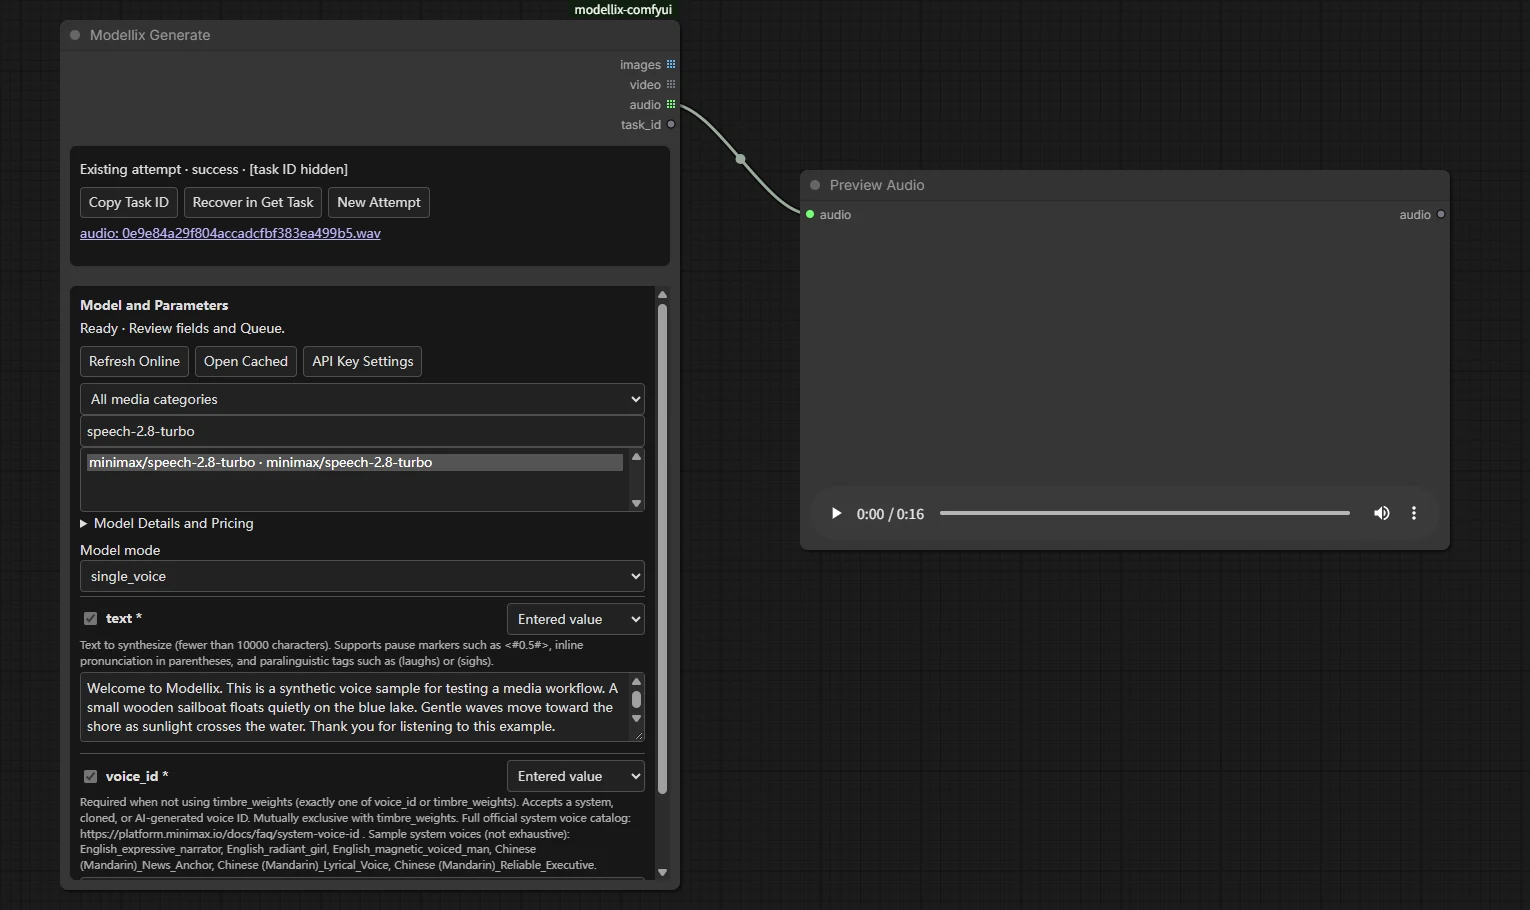Viewport: 1530px width, 910px height.
Task: Click the Modellix Generate audio output slot
Action: 671,105
